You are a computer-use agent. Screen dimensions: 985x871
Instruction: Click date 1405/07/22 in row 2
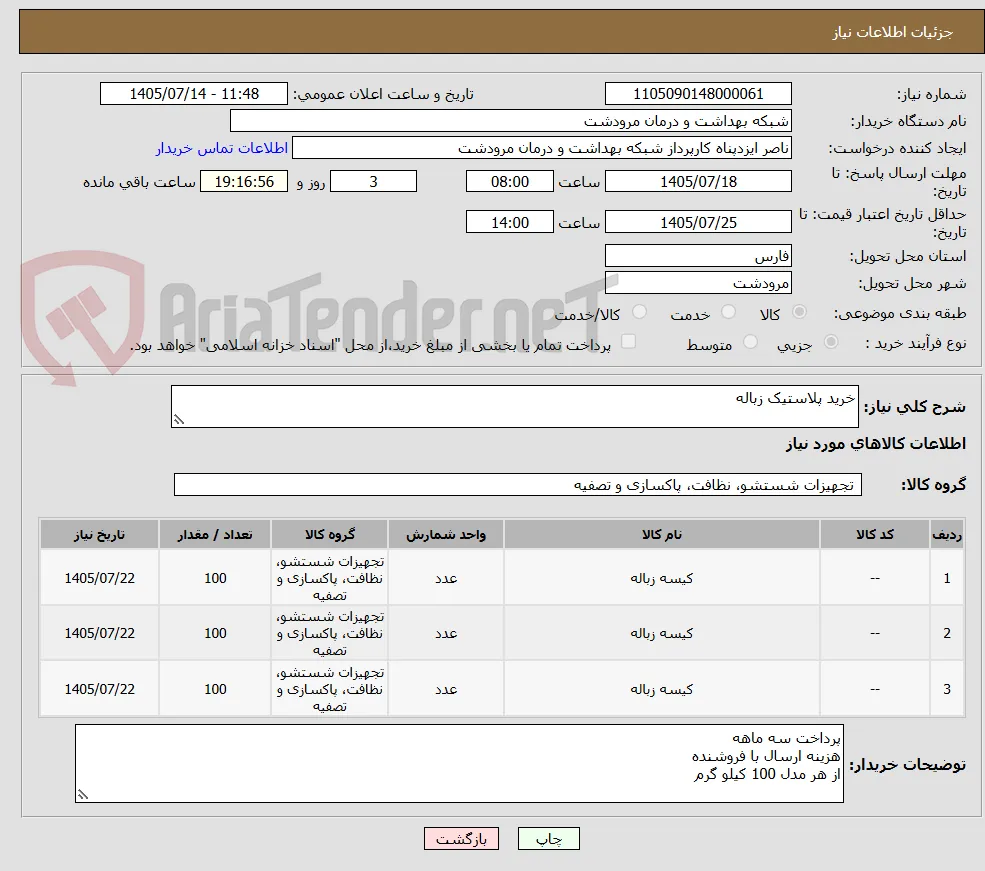[x=99, y=634]
